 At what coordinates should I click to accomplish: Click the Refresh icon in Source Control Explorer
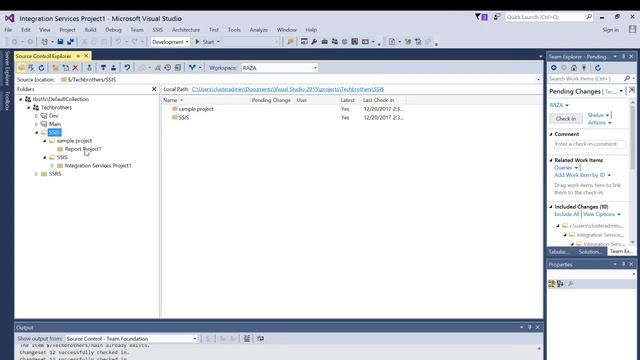[x=41, y=68]
